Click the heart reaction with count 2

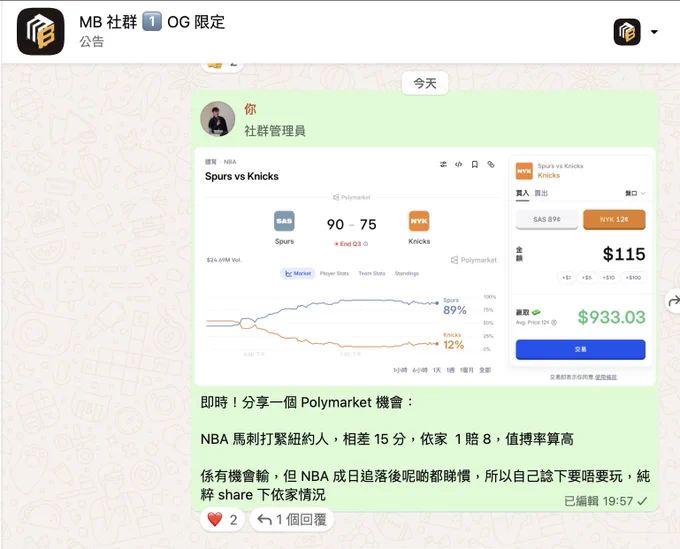point(222,519)
